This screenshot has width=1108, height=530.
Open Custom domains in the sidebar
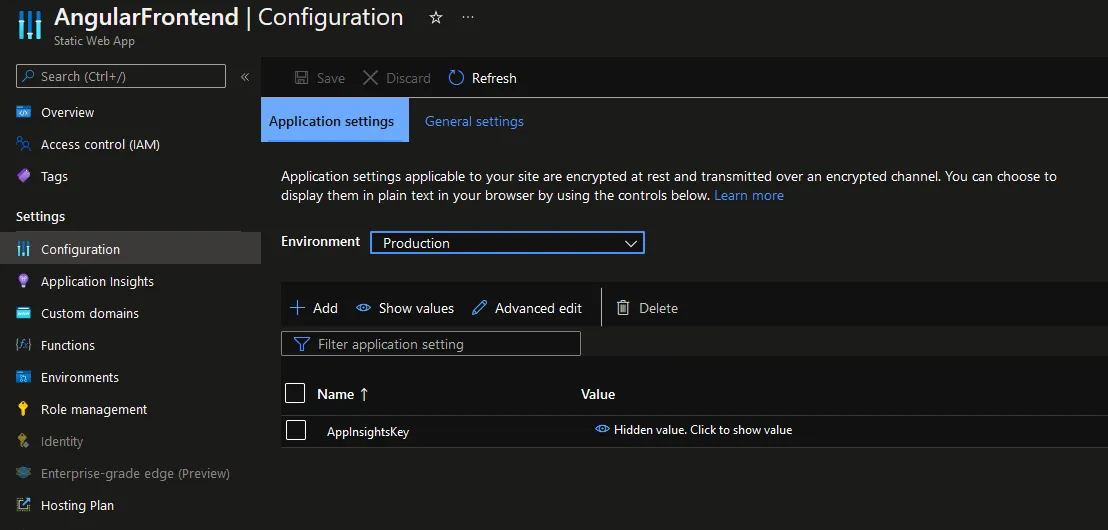click(x=89, y=313)
